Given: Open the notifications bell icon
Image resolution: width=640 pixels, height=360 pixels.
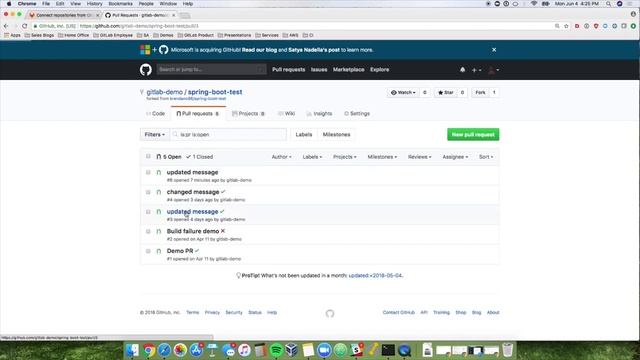Looking at the screenshot, I should point(462,70).
